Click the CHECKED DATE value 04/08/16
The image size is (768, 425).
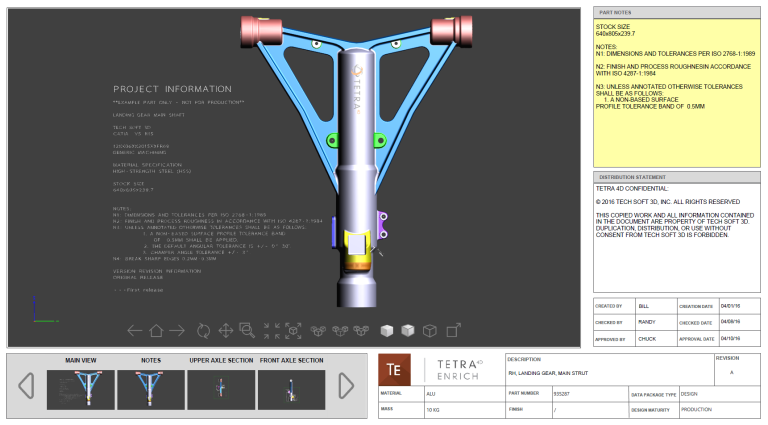(739, 322)
